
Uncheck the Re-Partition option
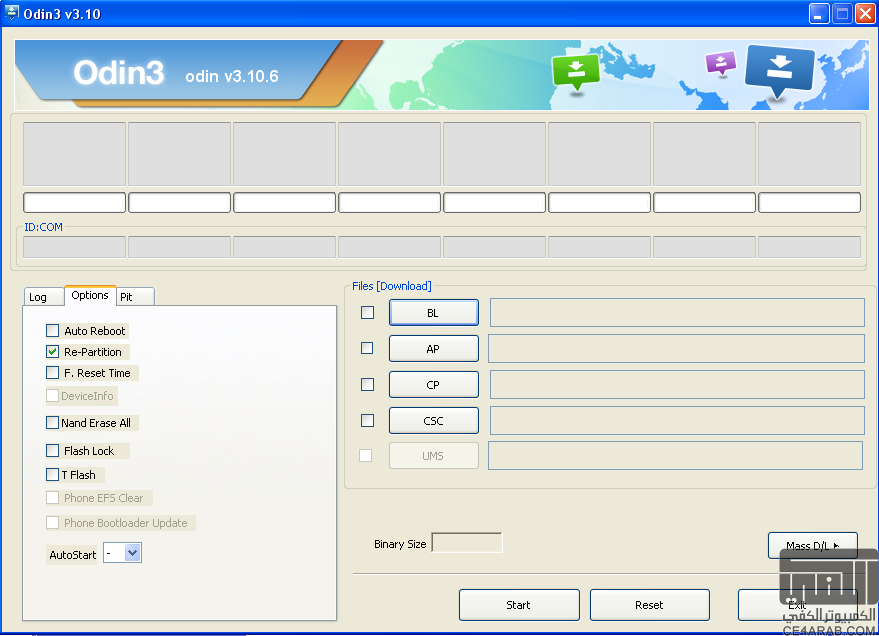(x=52, y=351)
